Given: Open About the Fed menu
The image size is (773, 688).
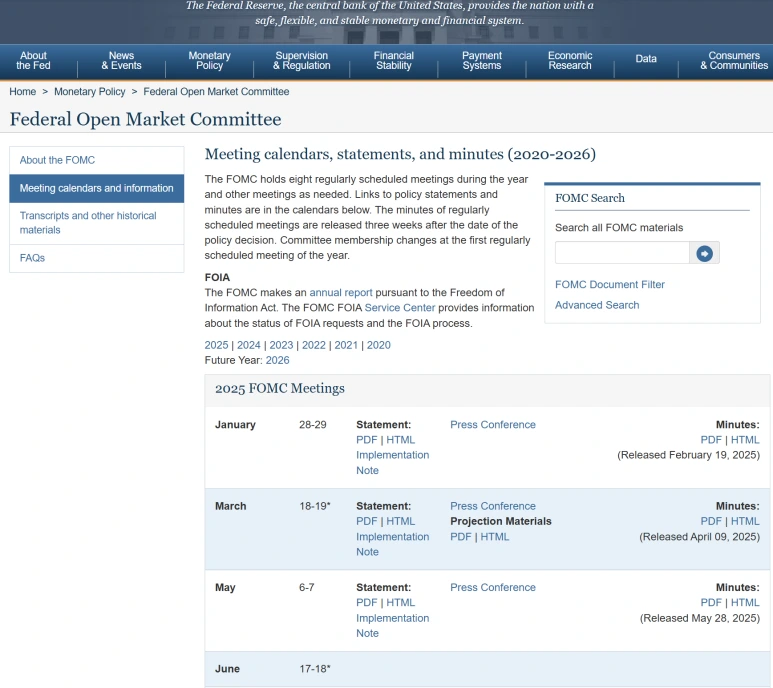Looking at the screenshot, I should coord(33,61).
